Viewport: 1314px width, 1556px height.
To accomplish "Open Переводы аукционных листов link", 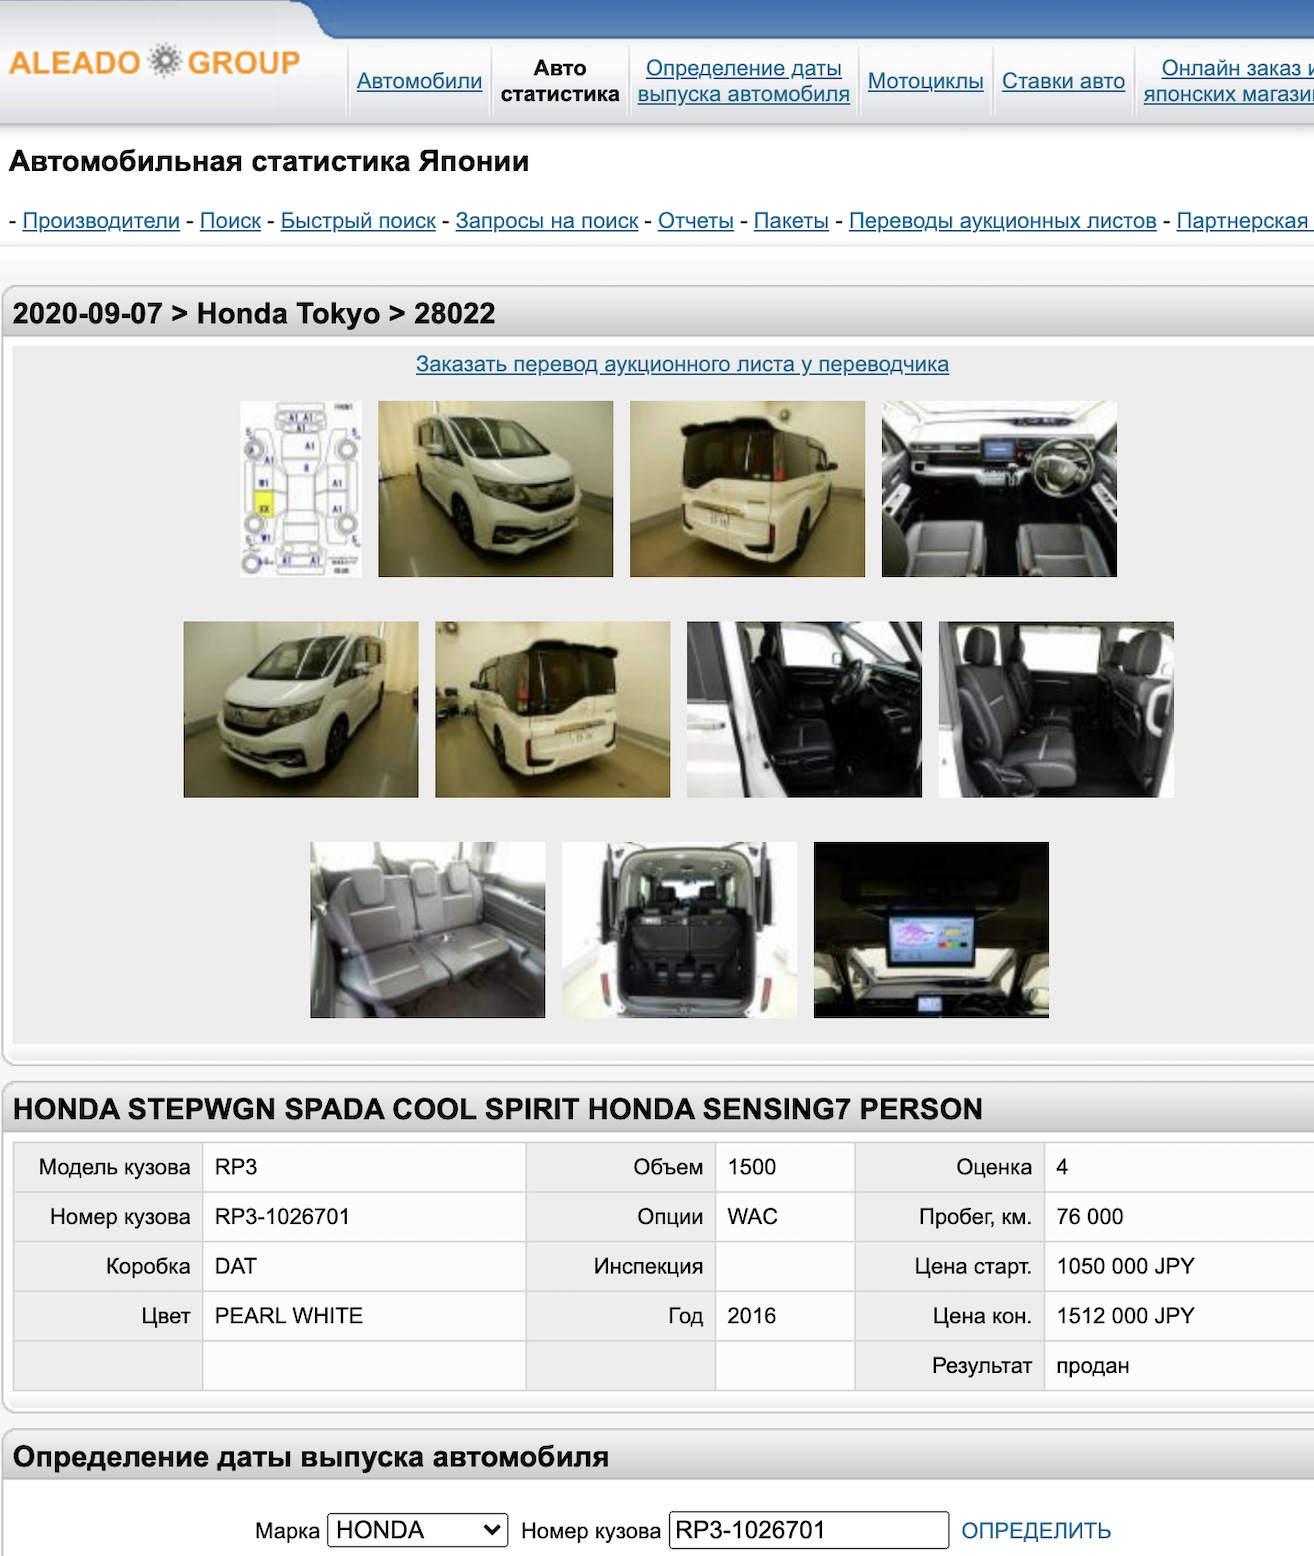I will pyautogui.click(x=1003, y=221).
